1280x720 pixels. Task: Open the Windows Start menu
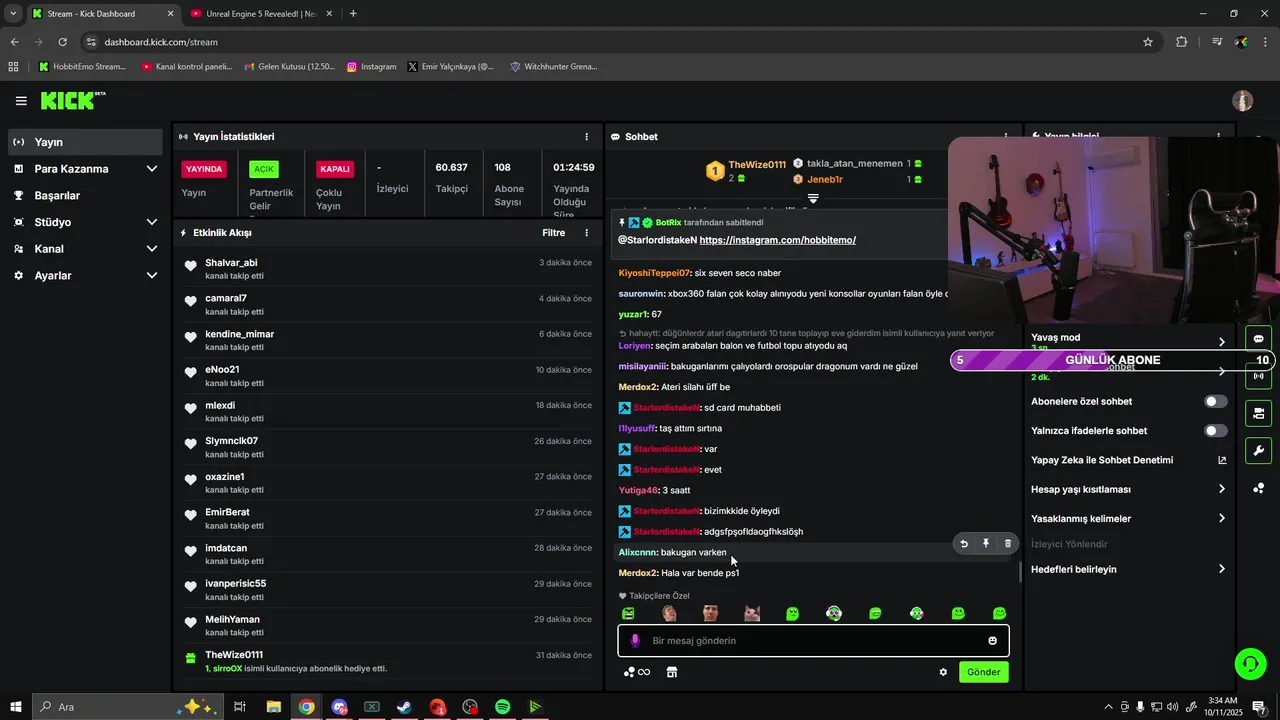tap(15, 707)
